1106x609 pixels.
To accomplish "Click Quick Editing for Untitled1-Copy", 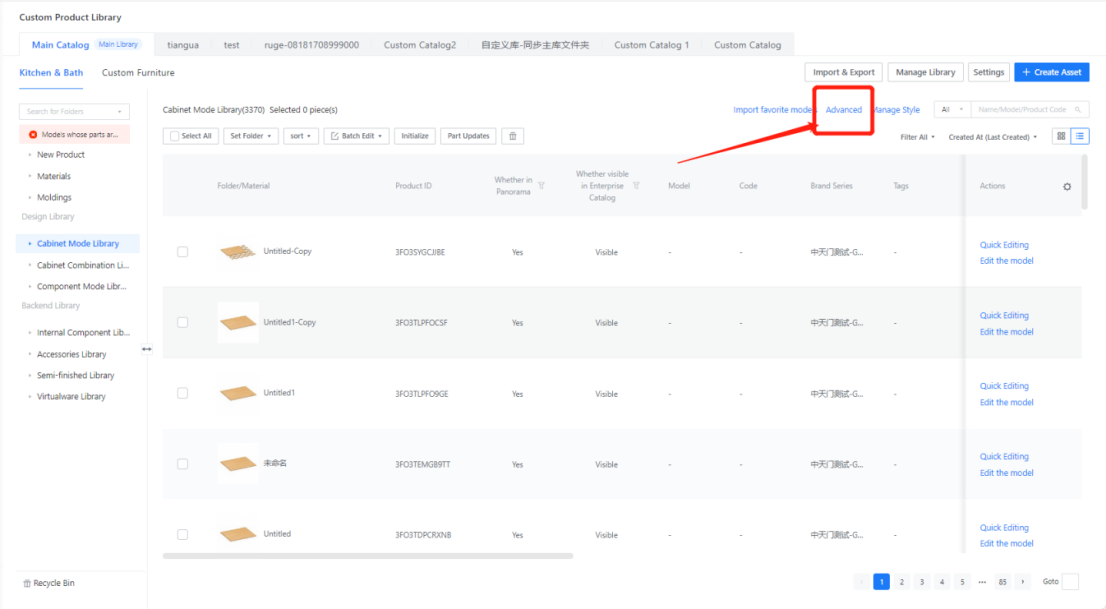I will tap(1004, 316).
